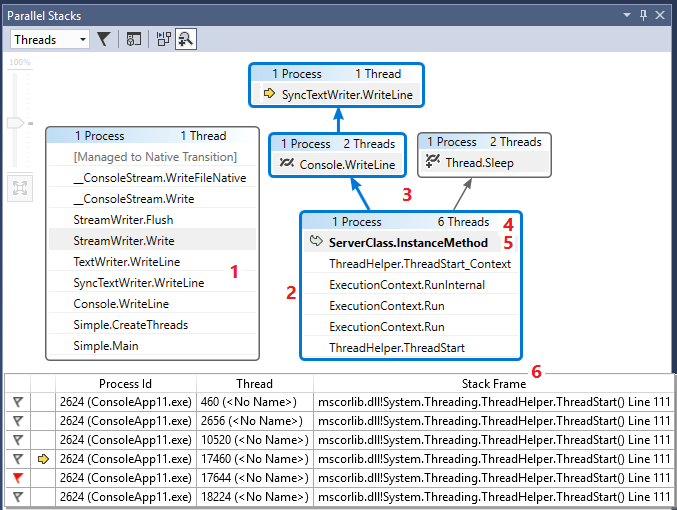The width and height of the screenshot is (677, 510).
Task: Select the StreamWriter.Write frame
Action: click(x=124, y=241)
